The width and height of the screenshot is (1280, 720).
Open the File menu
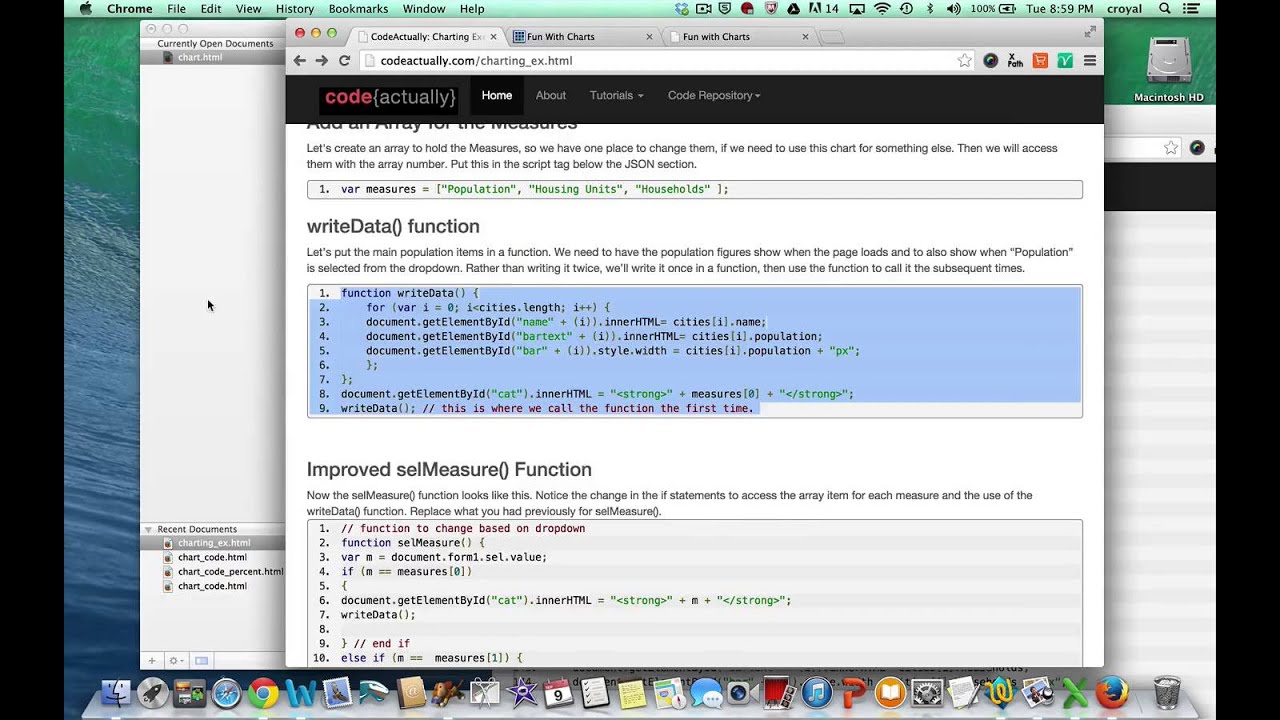(176, 9)
